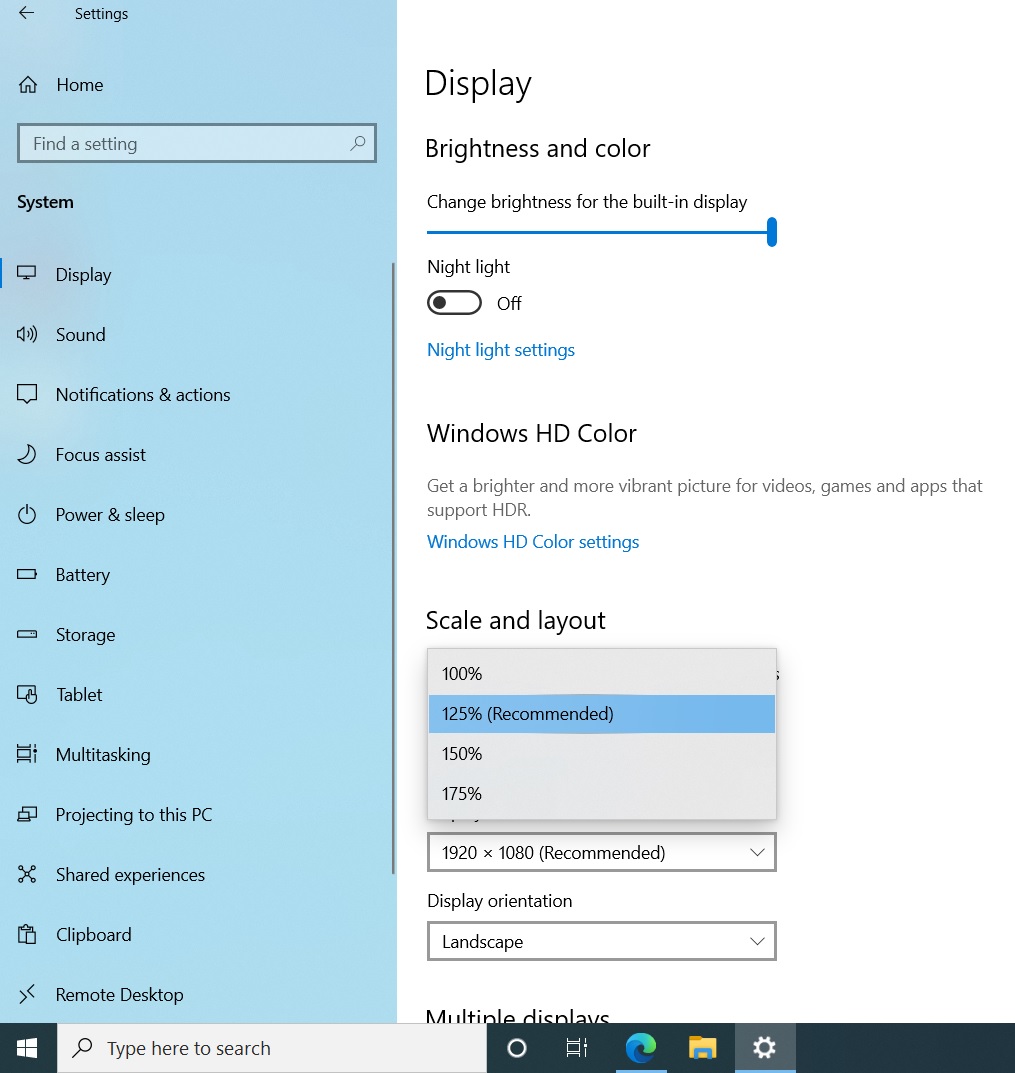The height and width of the screenshot is (1073, 1015).
Task: Select 125% (Recommended) scaling
Action: tap(602, 714)
